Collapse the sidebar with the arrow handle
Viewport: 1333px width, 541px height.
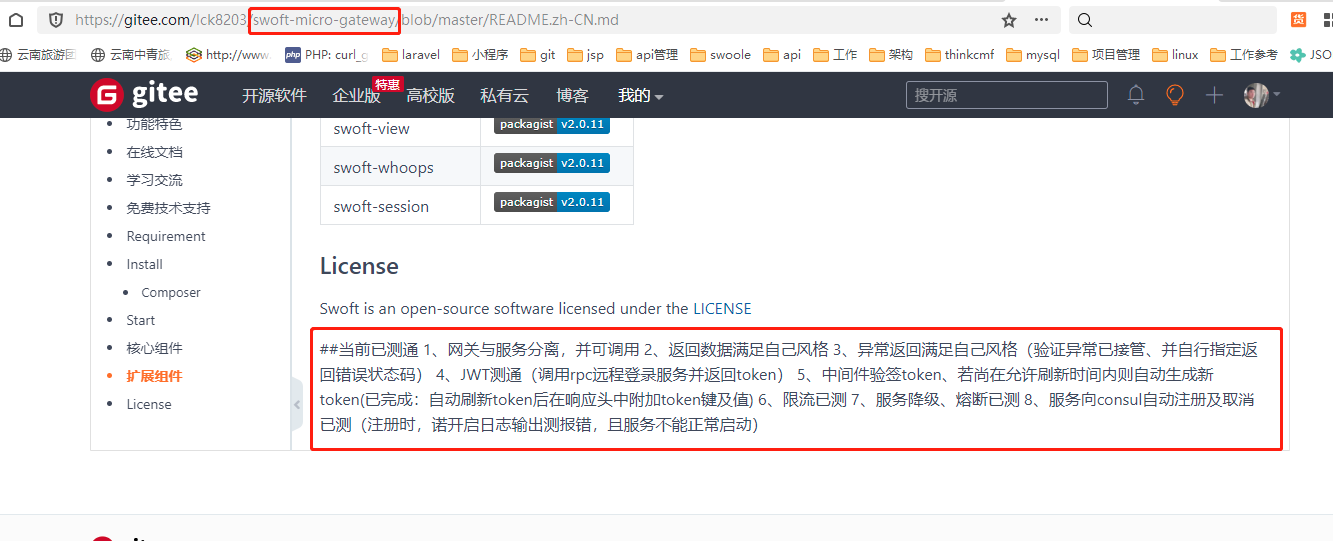297,404
